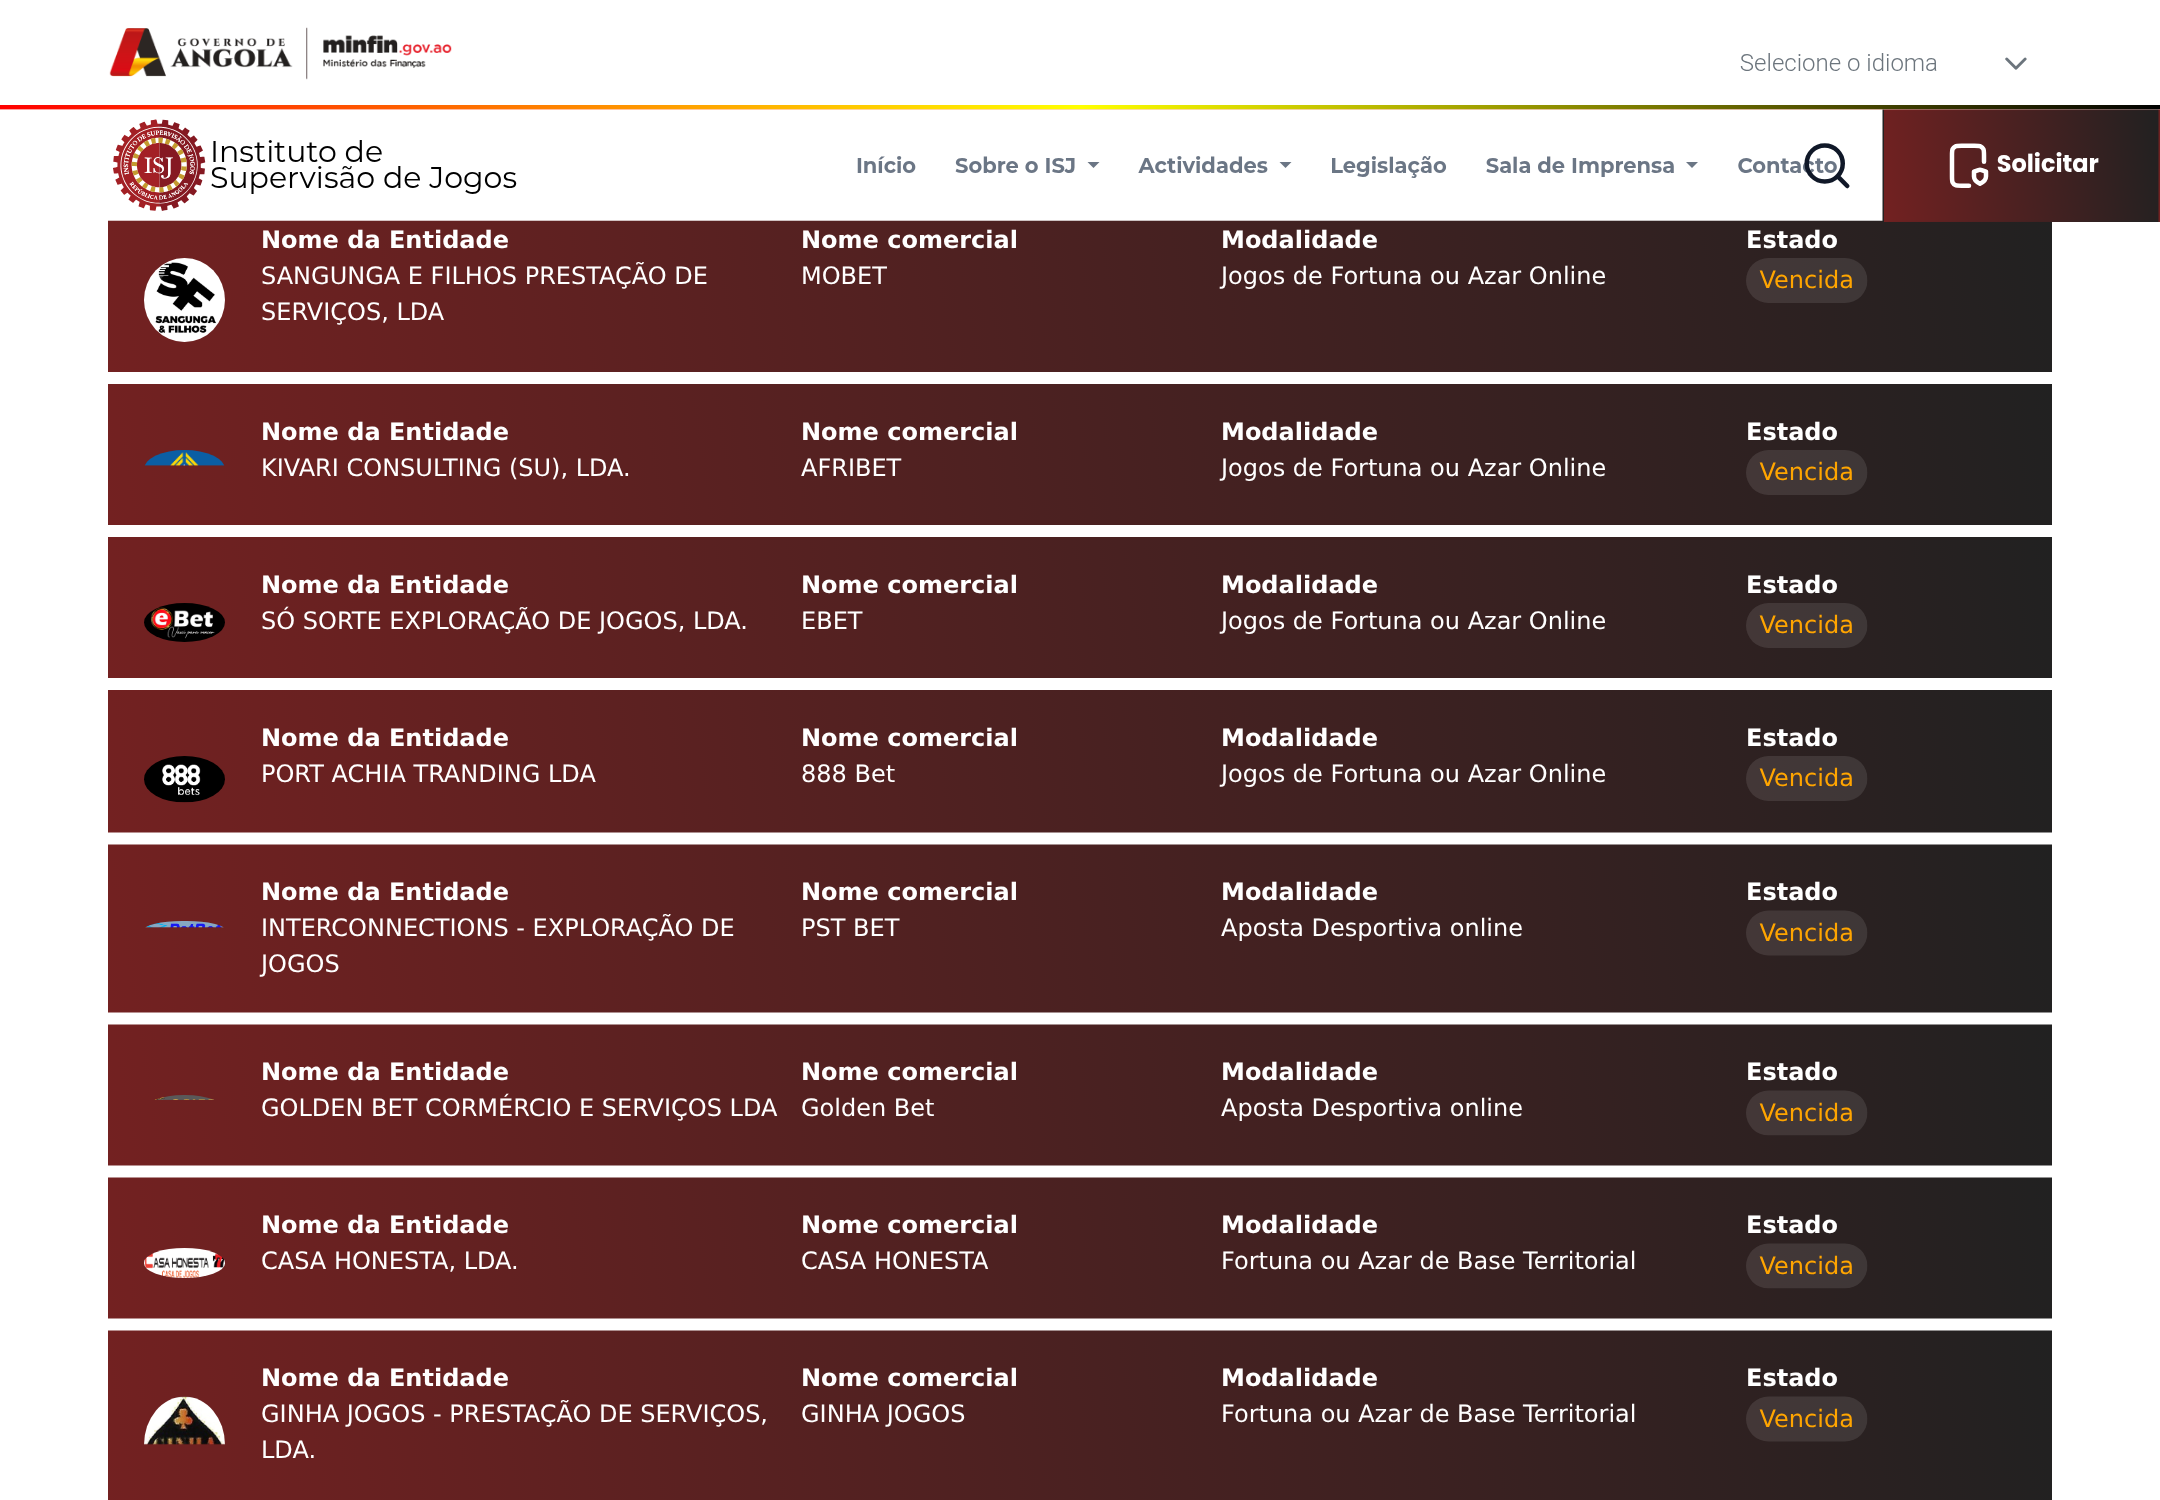Go to the Início page
The height and width of the screenshot is (1500, 2160).
coord(885,165)
